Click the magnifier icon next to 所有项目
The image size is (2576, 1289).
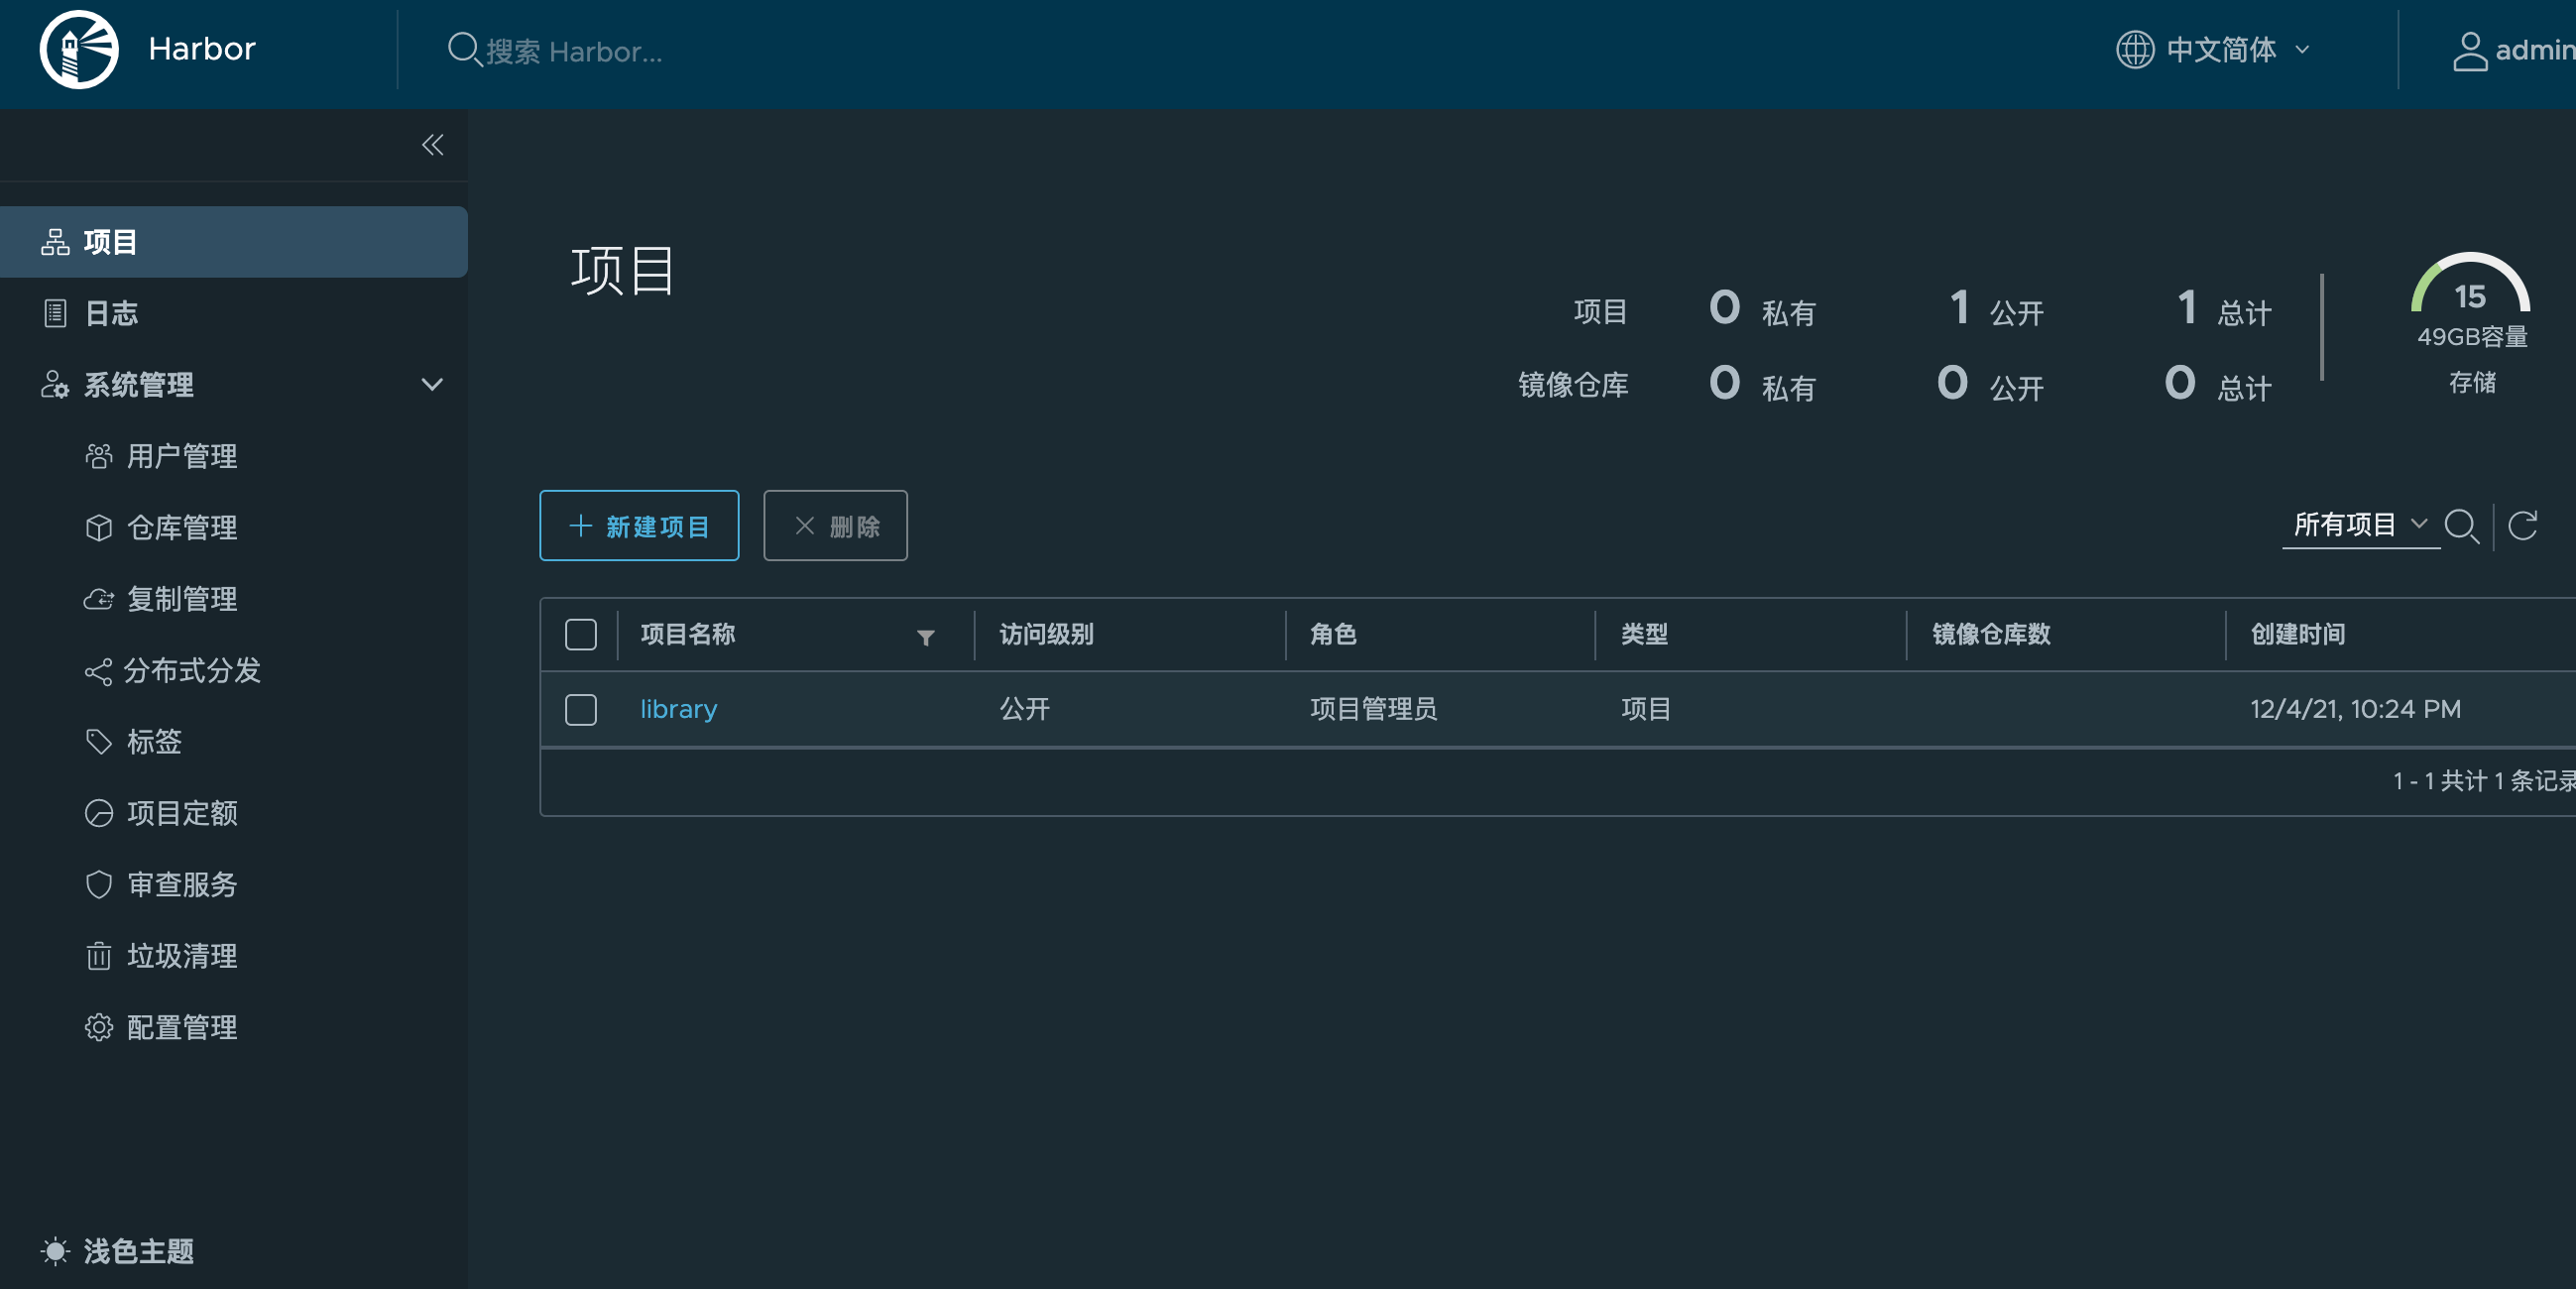(2461, 525)
